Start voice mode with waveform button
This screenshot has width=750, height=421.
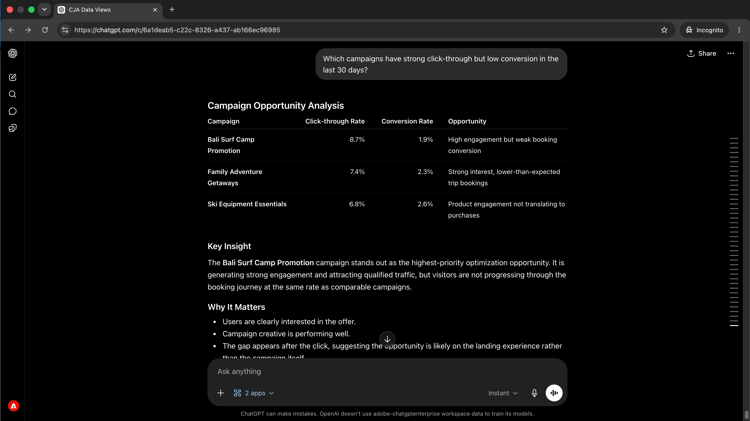(554, 393)
